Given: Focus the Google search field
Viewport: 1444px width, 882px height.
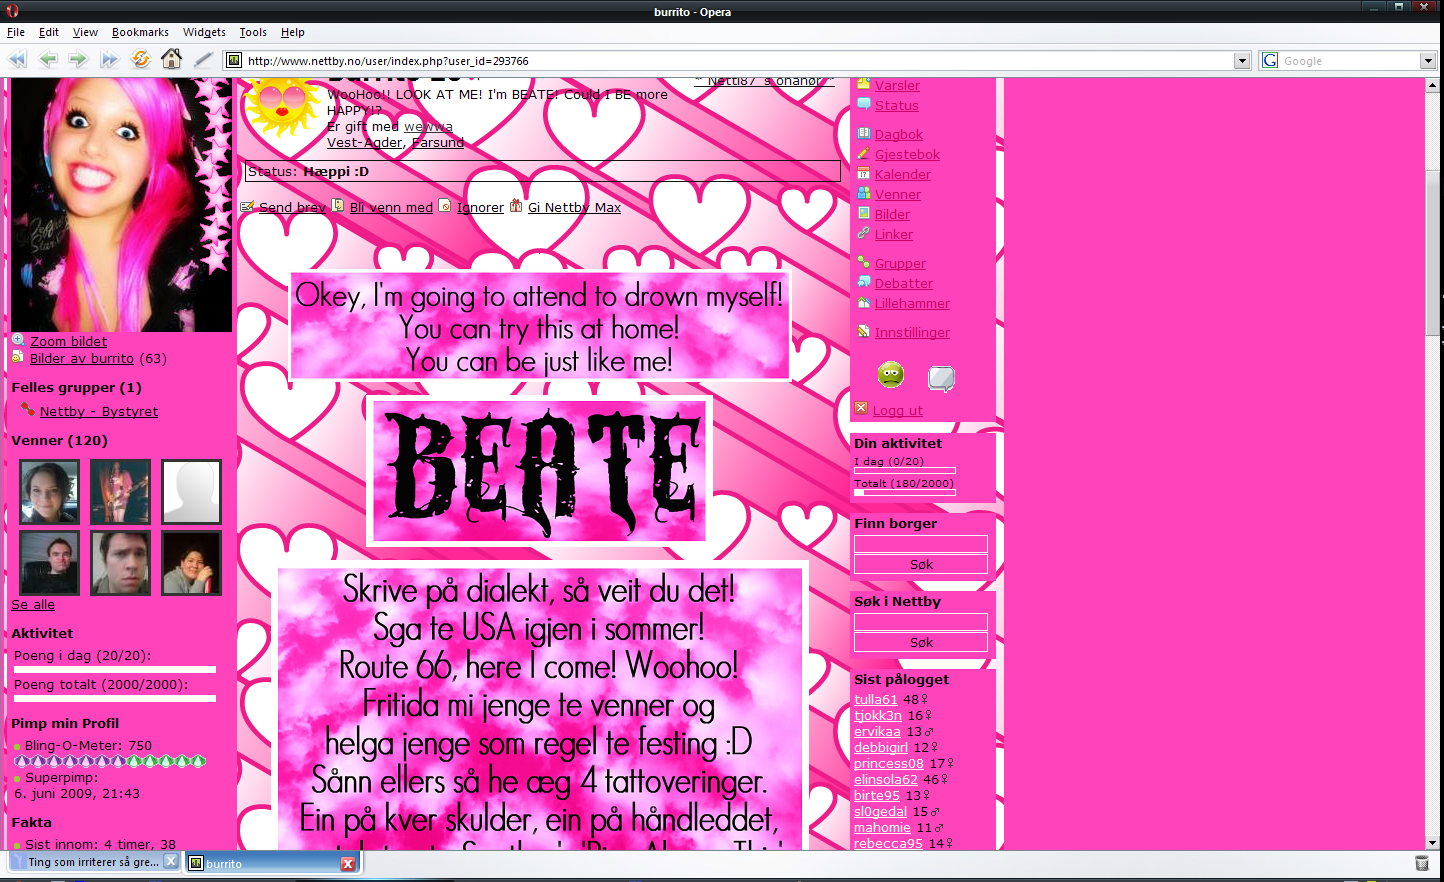Looking at the screenshot, I should click(1349, 61).
